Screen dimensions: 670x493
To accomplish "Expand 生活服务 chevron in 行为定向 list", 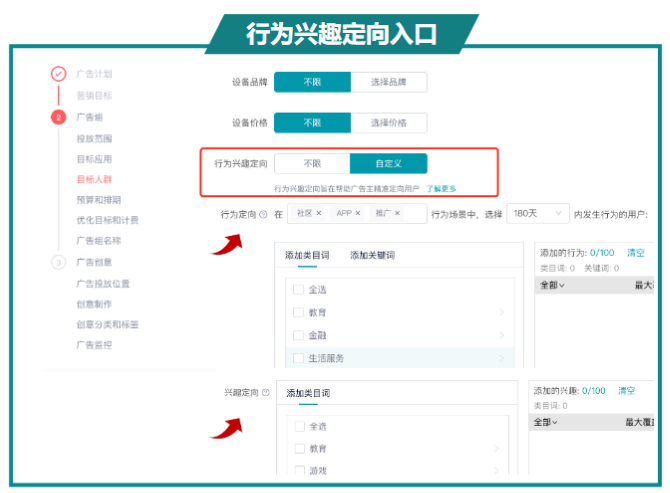I will tap(502, 358).
